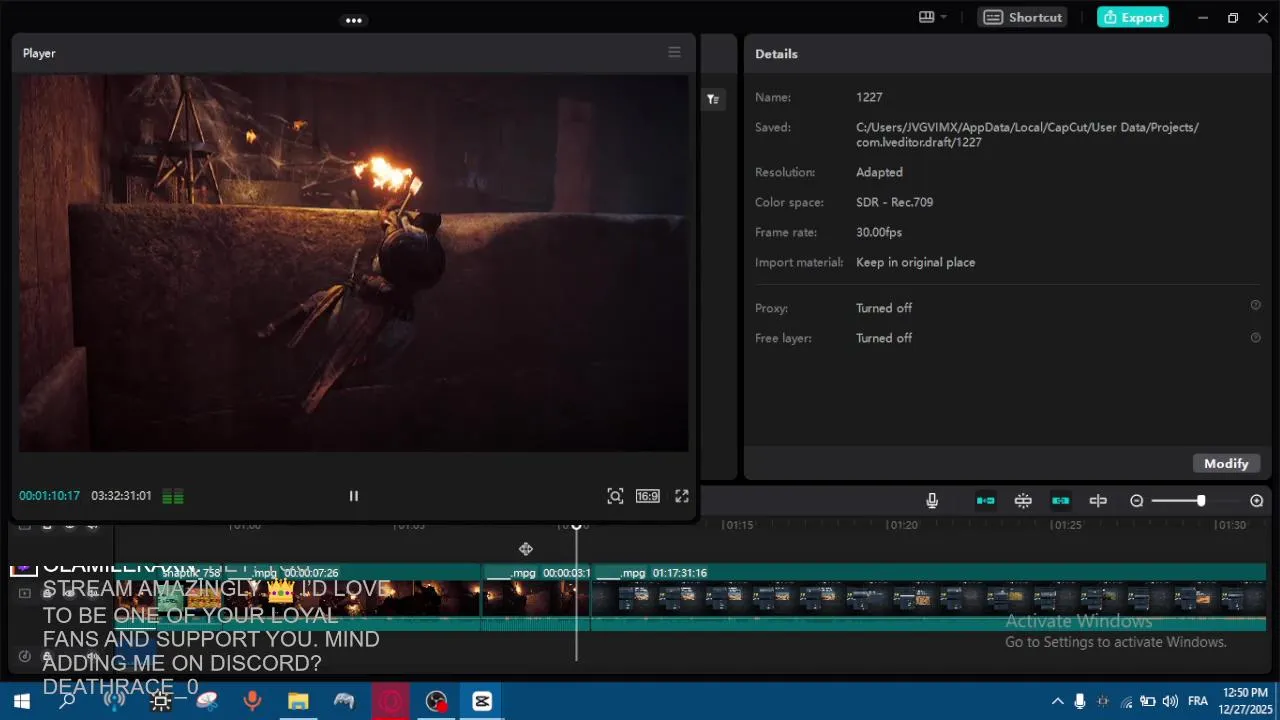Screen dimensions: 1280x720
Task: Click the timeline ruler at 01:25
Action: click(1068, 525)
